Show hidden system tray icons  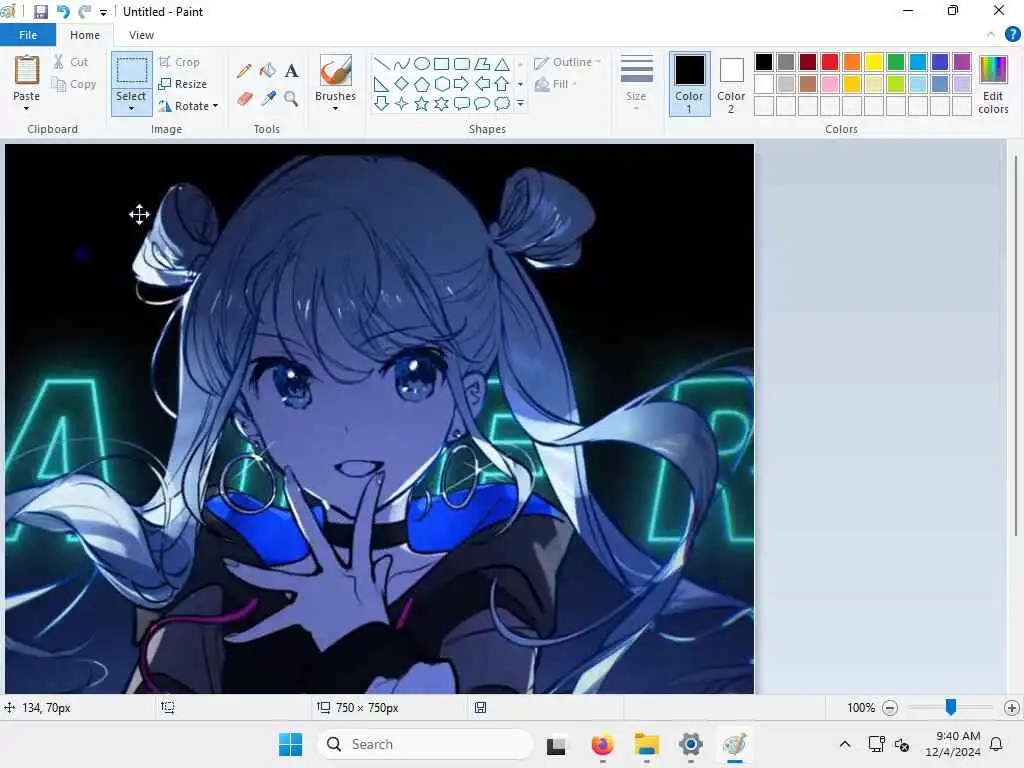point(844,744)
